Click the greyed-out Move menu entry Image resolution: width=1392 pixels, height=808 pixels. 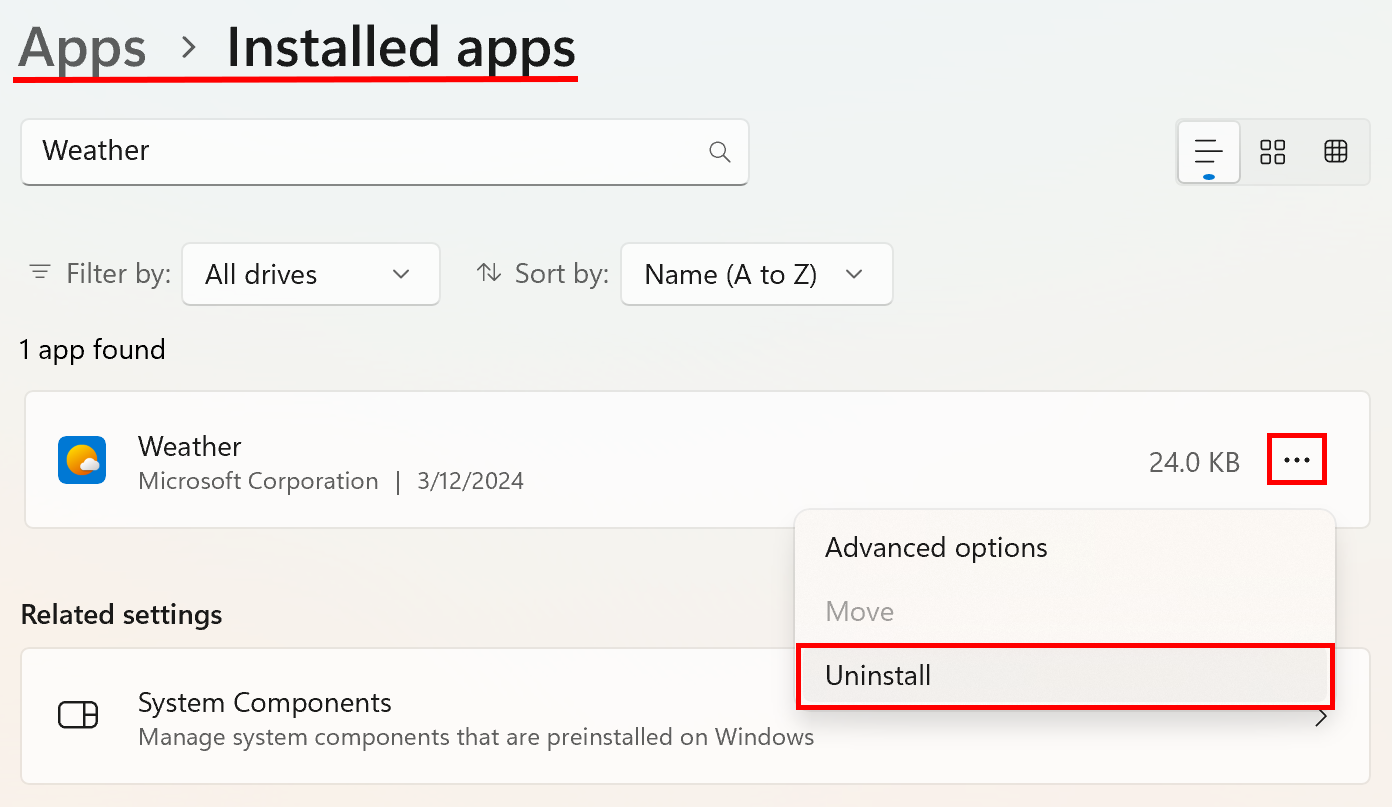[x=859, y=612]
